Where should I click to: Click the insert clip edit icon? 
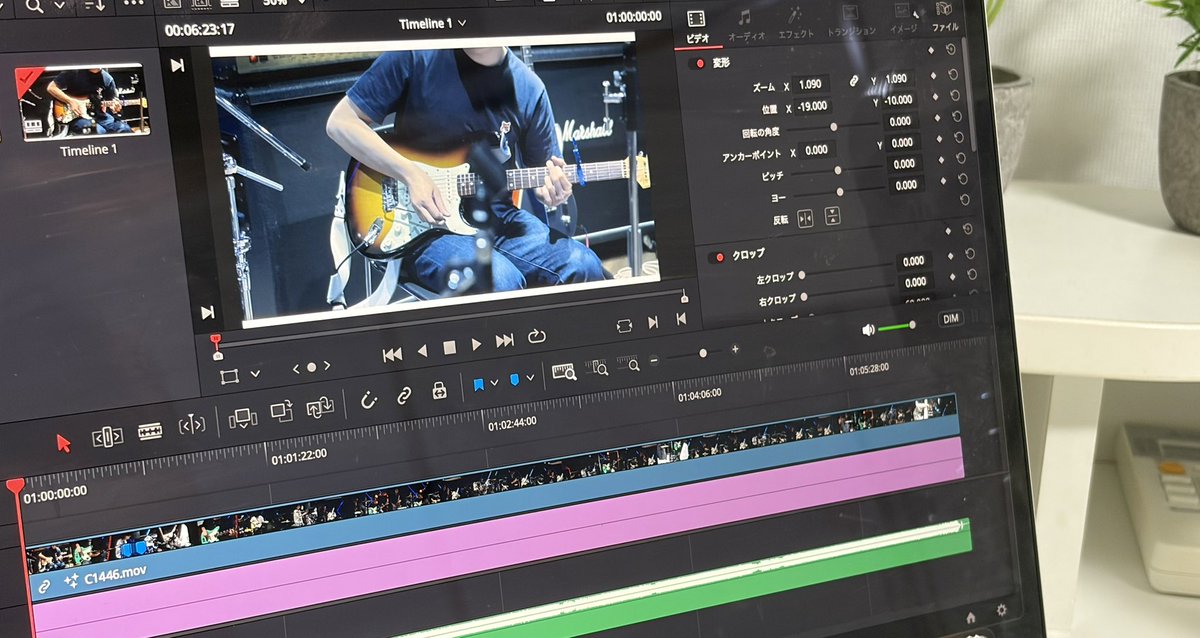click(x=242, y=417)
